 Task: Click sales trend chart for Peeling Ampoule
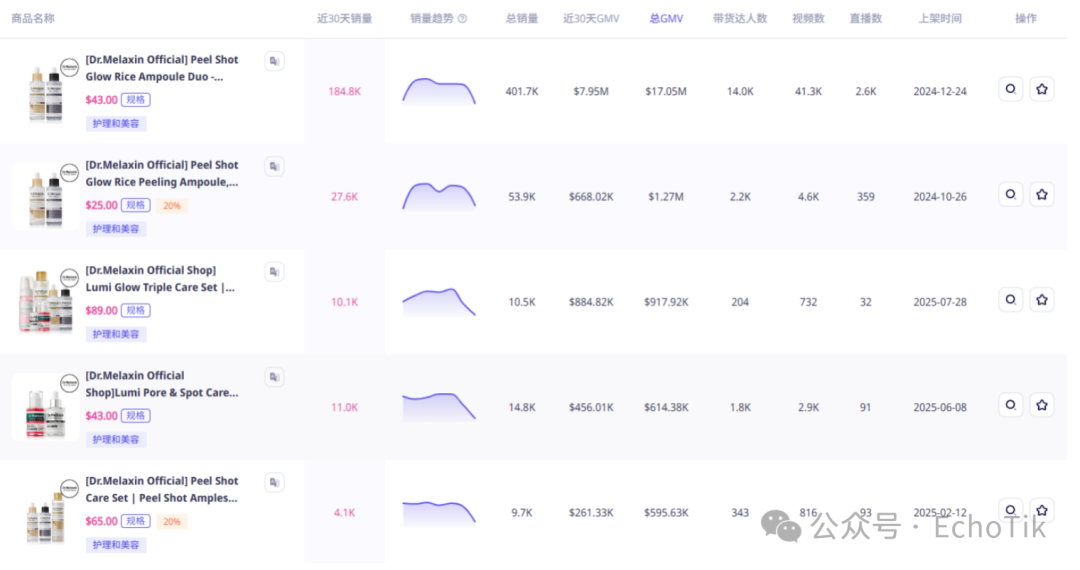pos(439,197)
